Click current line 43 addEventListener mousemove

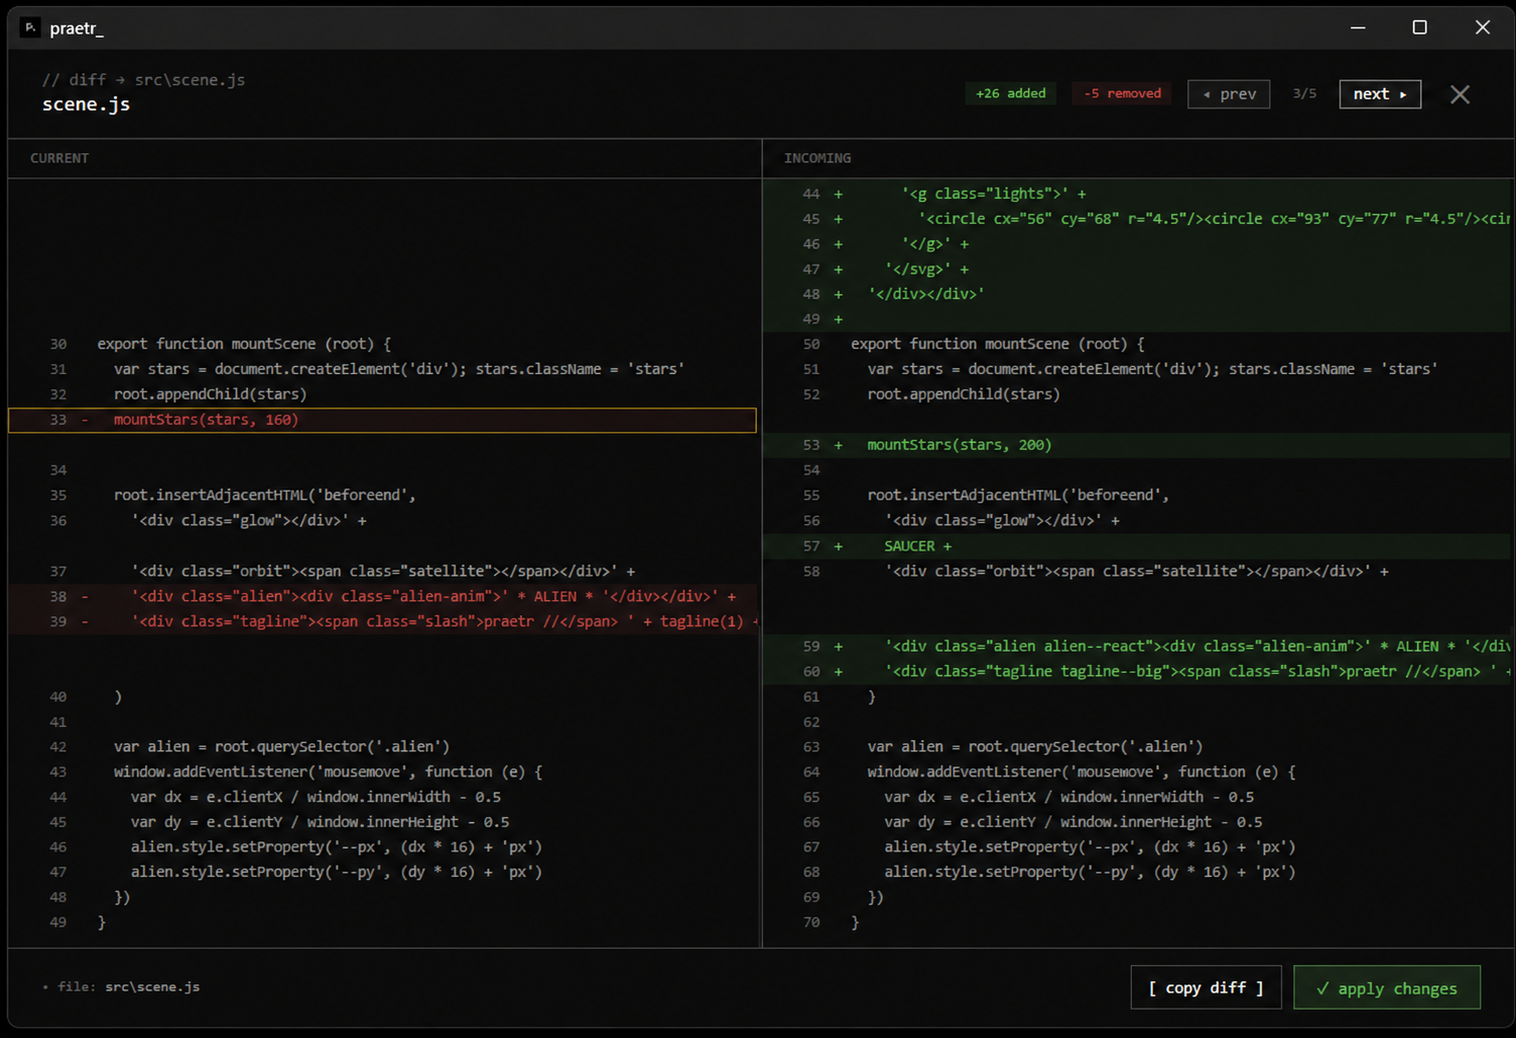pos(382,772)
